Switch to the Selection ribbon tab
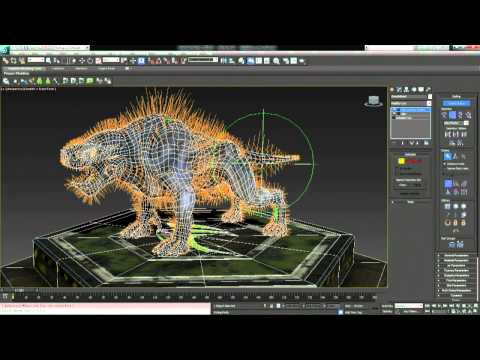 click(81, 68)
